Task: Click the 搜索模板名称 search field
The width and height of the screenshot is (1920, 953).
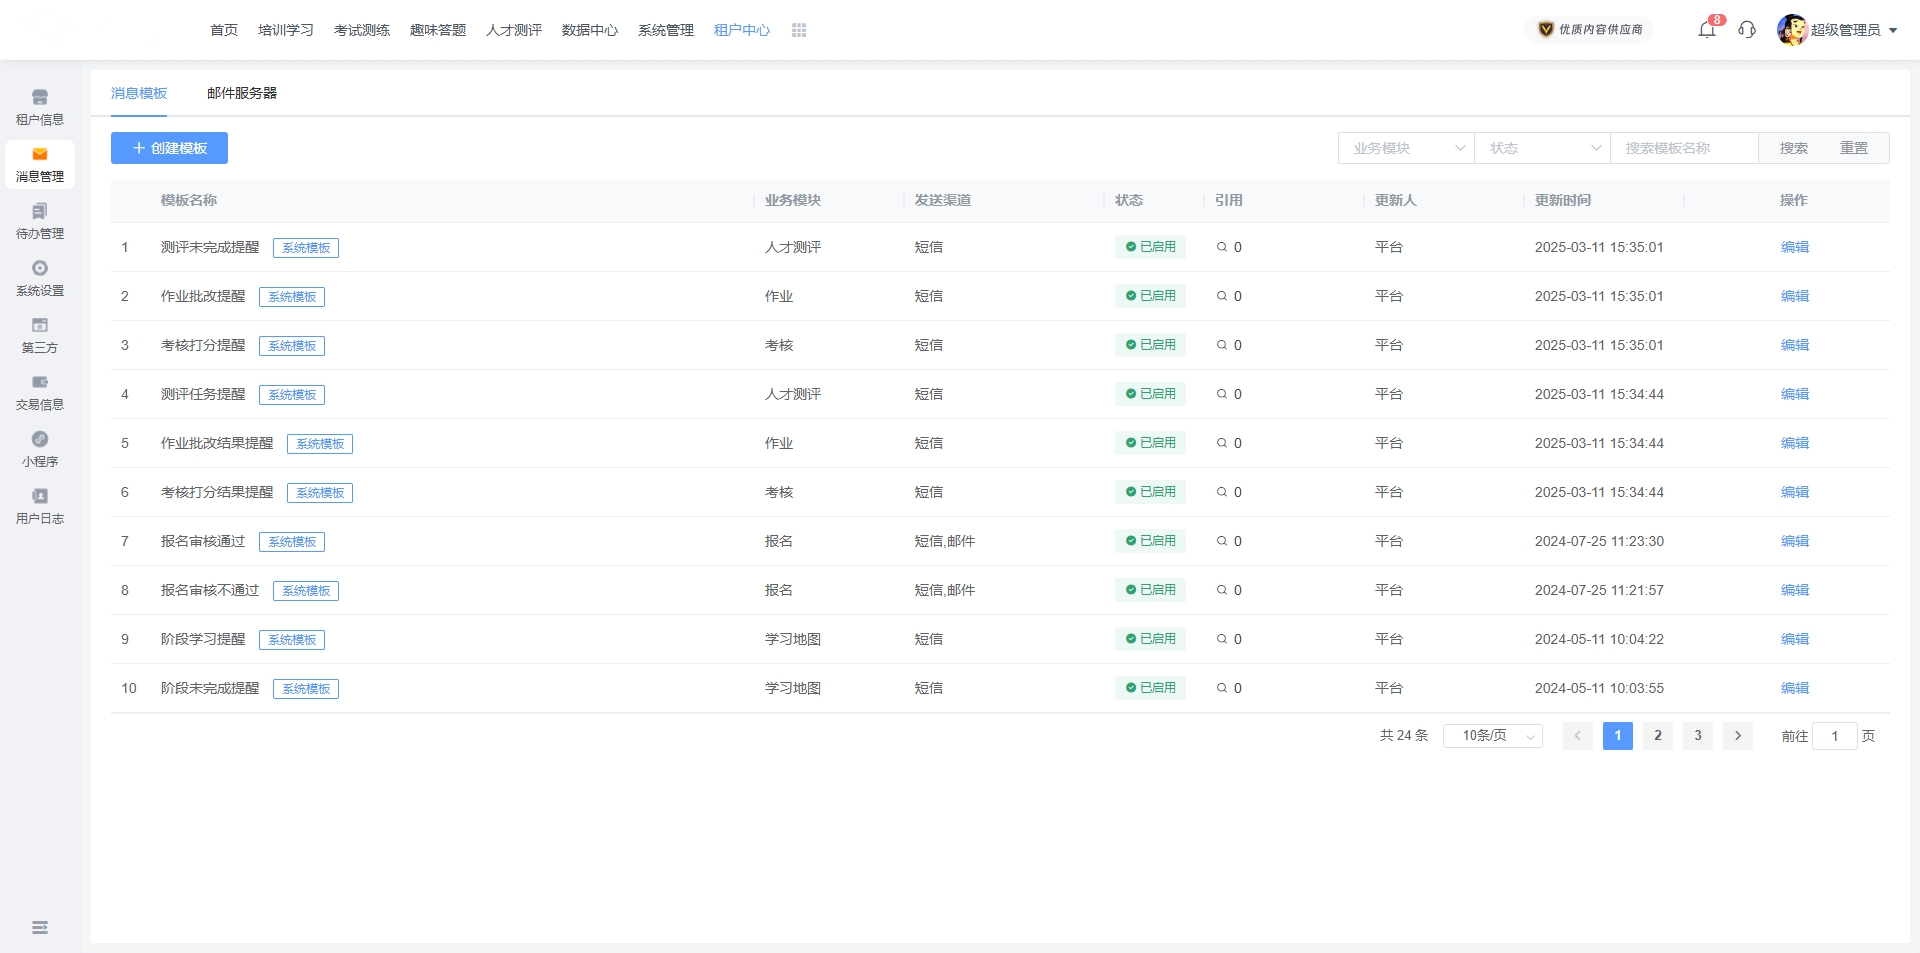Action: (x=1684, y=148)
